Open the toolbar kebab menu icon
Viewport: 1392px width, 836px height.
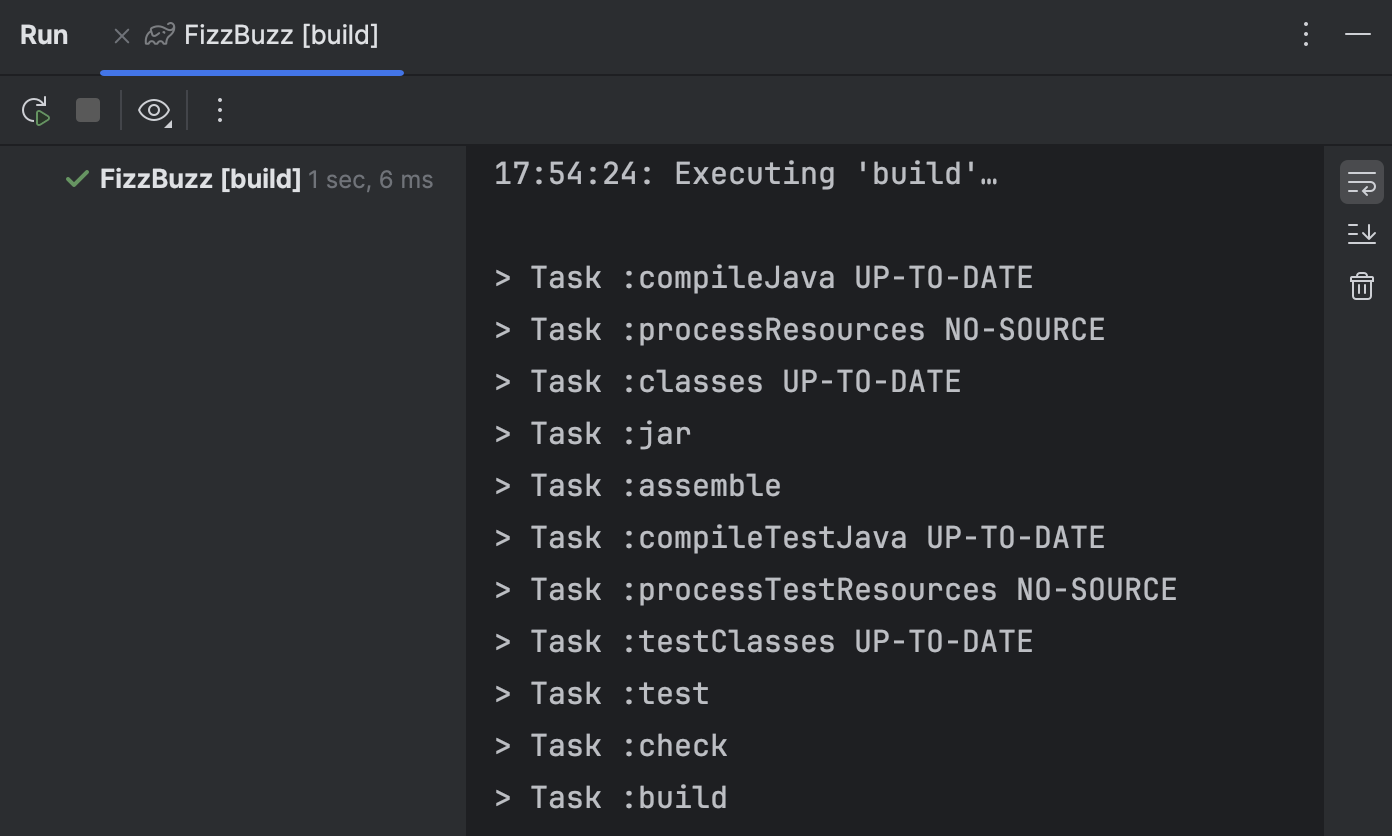219,110
